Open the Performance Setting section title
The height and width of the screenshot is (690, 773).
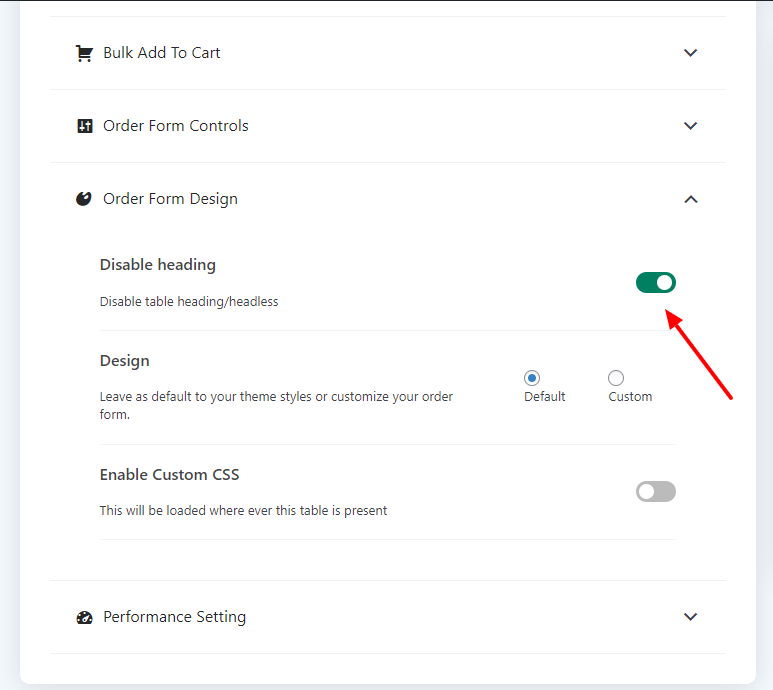click(x=174, y=617)
